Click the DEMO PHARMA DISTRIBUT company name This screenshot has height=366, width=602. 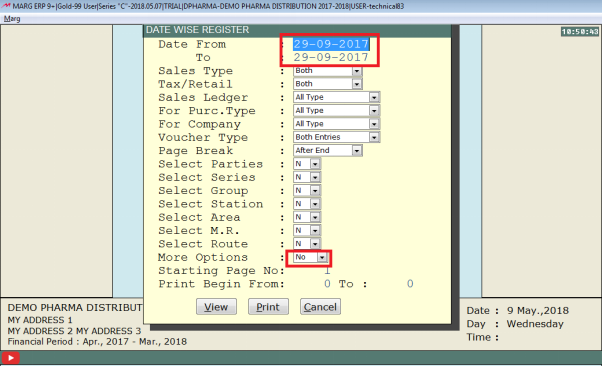[x=75, y=308]
